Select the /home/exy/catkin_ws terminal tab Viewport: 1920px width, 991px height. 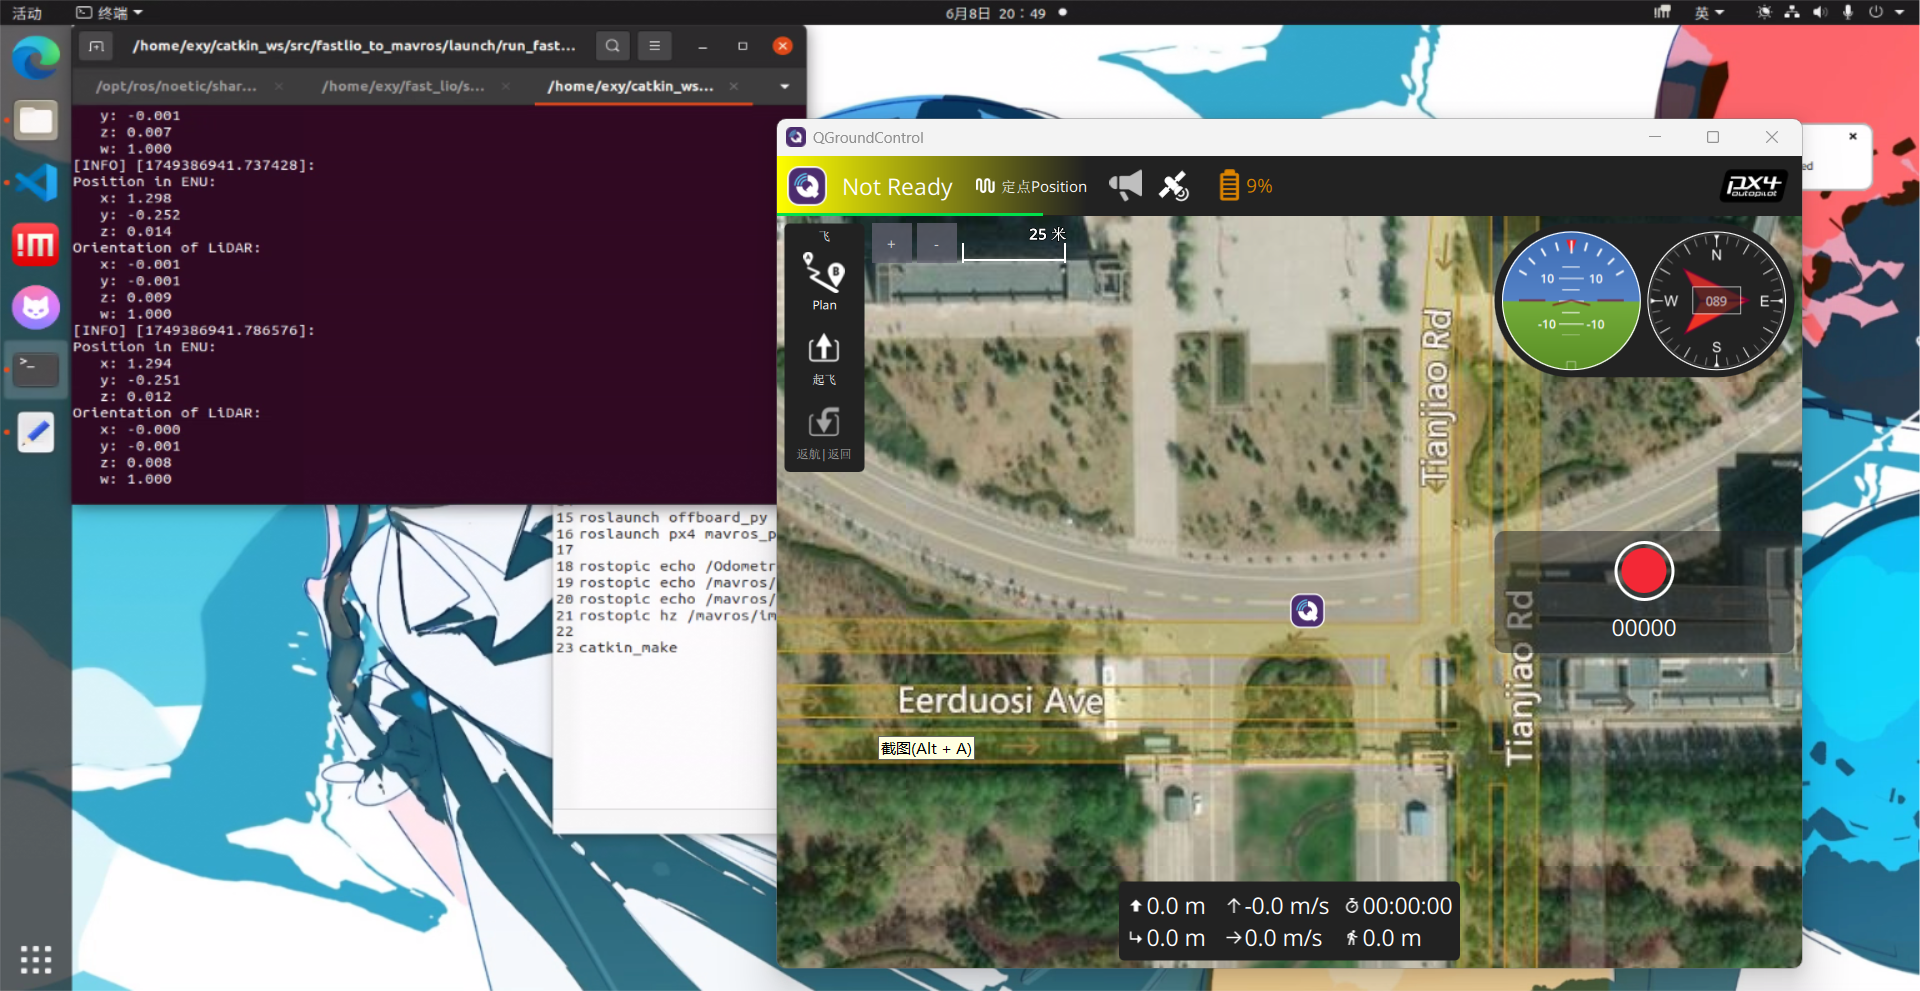(630, 87)
